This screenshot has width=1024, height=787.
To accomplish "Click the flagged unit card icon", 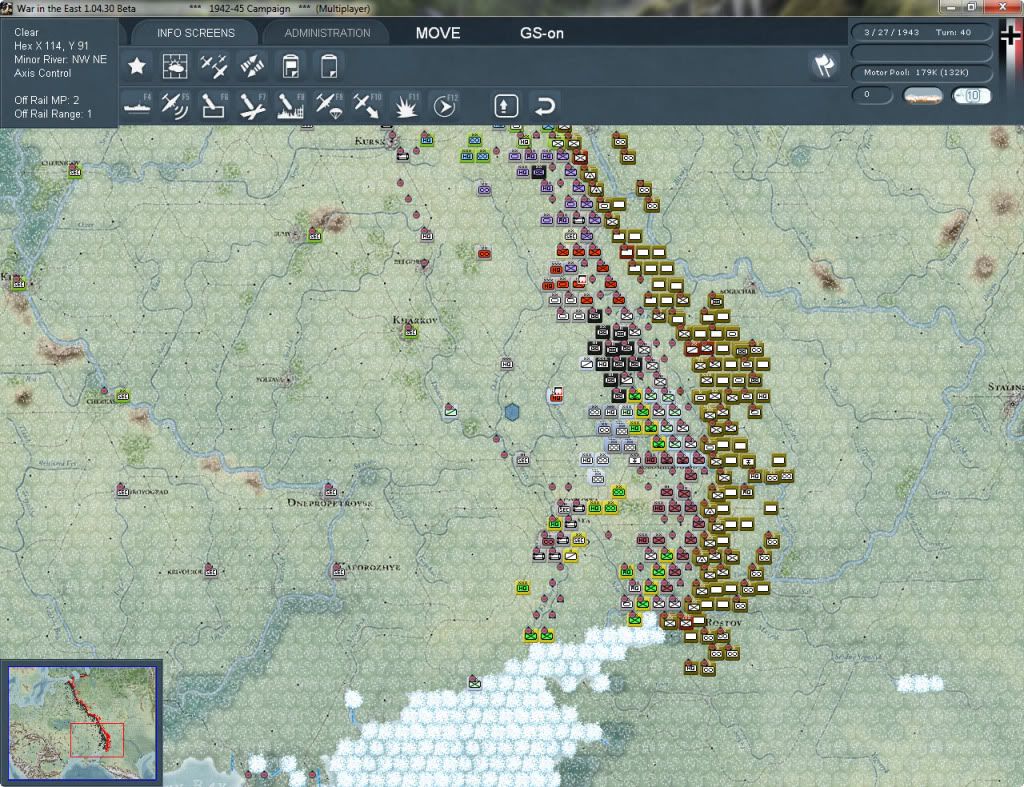I will [x=291, y=66].
